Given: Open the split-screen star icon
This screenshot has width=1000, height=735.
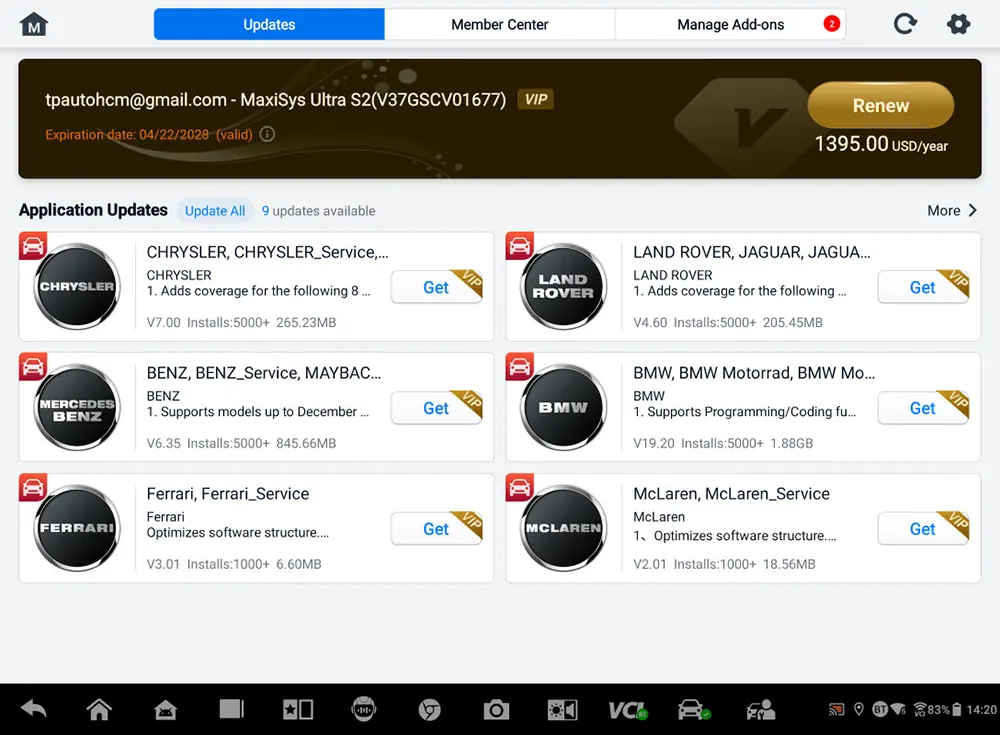Looking at the screenshot, I should coord(298,709).
